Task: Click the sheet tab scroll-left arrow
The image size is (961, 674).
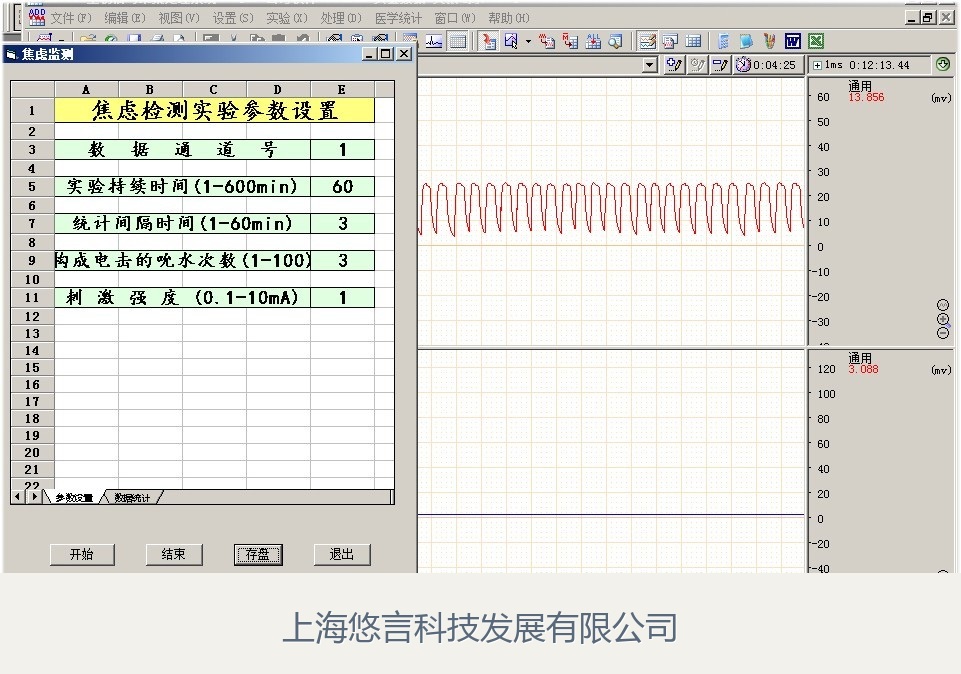Action: pos(18,496)
